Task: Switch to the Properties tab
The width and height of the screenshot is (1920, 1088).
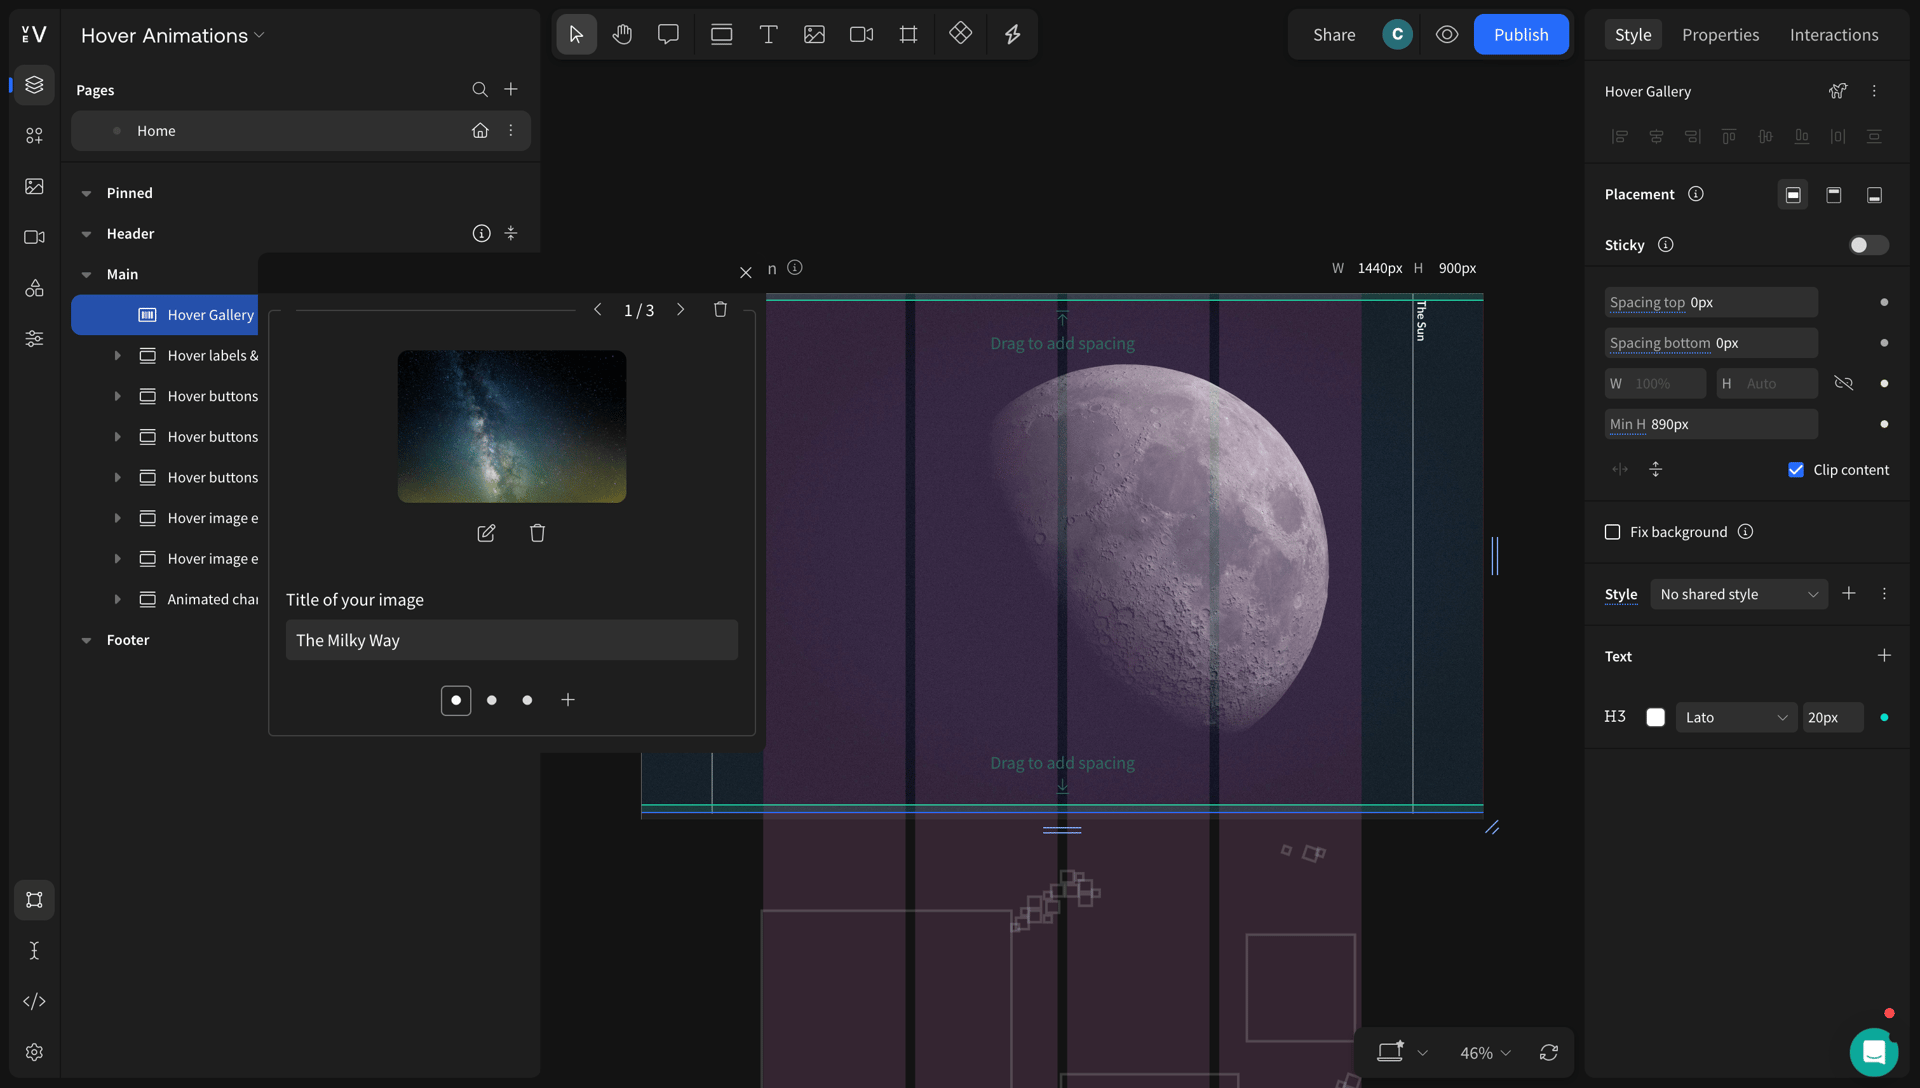Action: 1720,35
